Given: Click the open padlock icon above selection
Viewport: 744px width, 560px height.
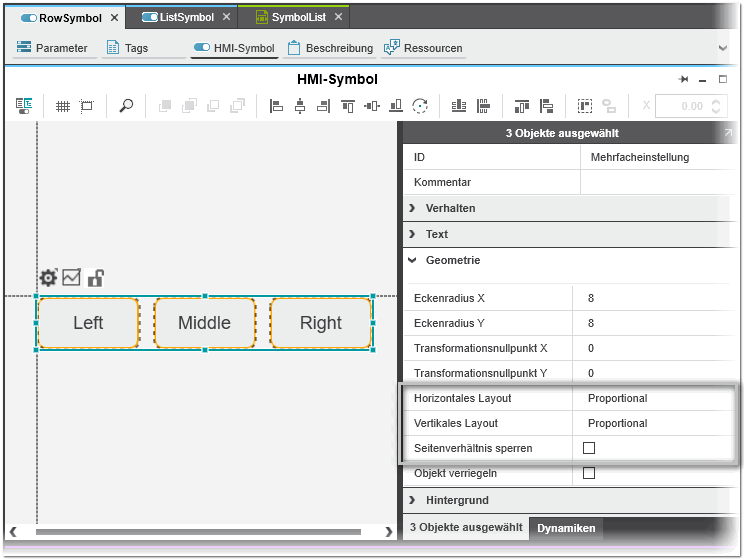Looking at the screenshot, I should coord(96,278).
